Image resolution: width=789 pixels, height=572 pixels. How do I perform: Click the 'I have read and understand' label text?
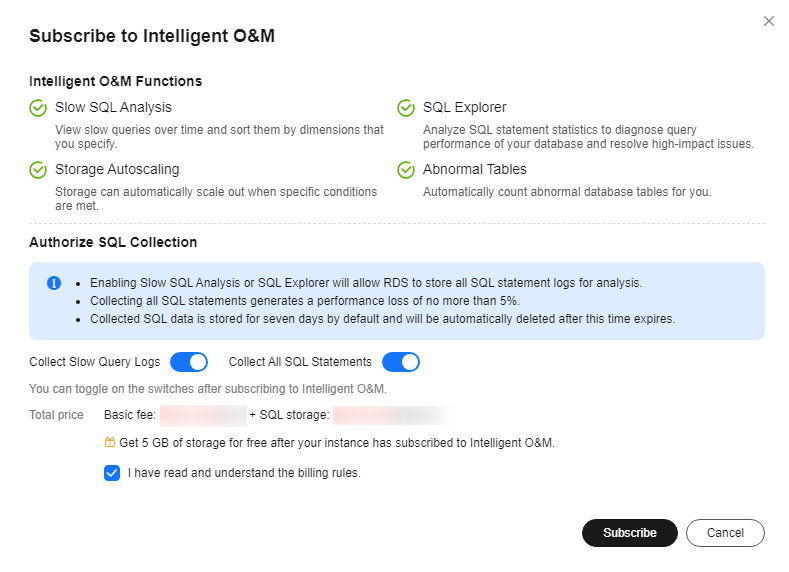click(x=244, y=473)
